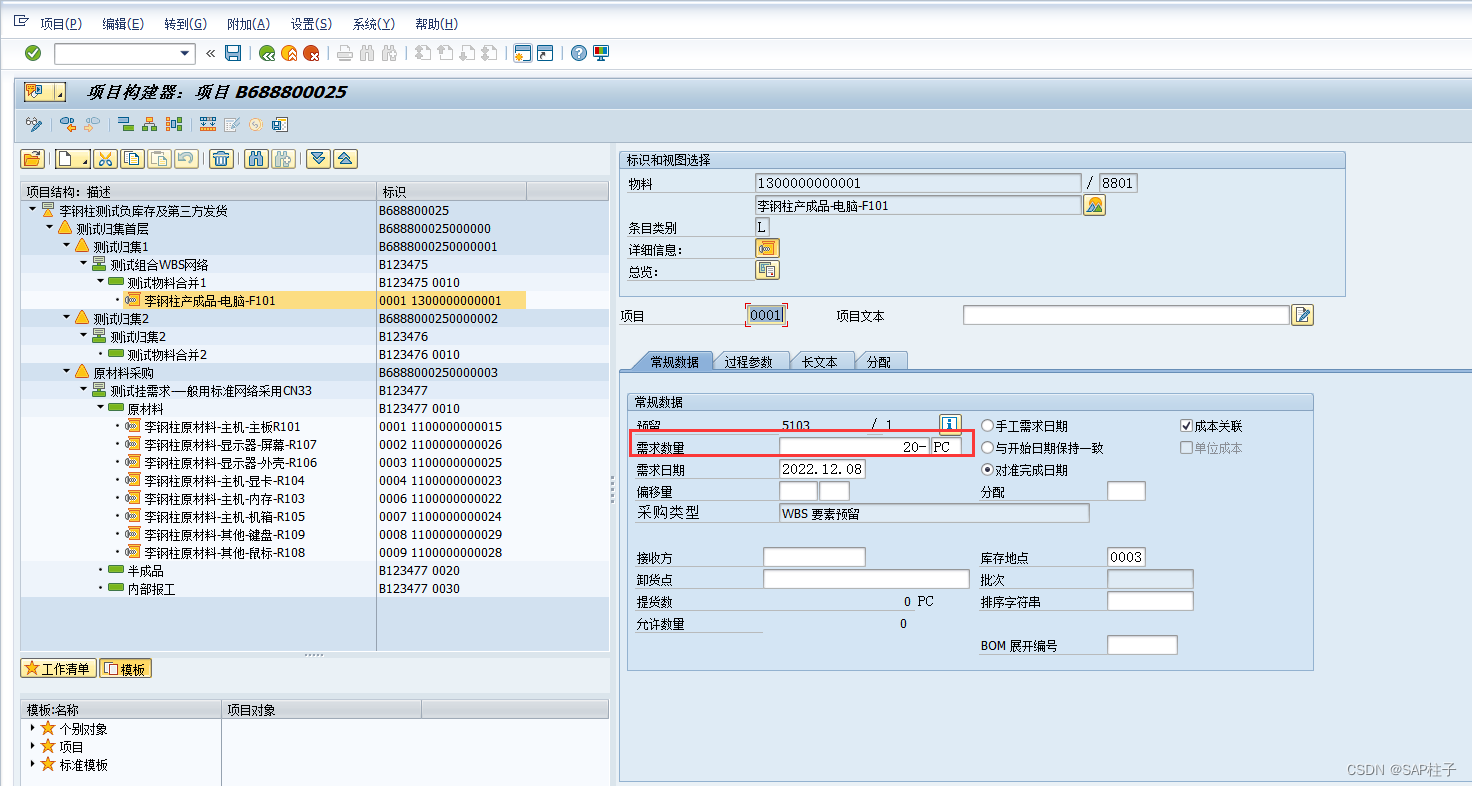Expand the 个别对象 template node

(32, 728)
